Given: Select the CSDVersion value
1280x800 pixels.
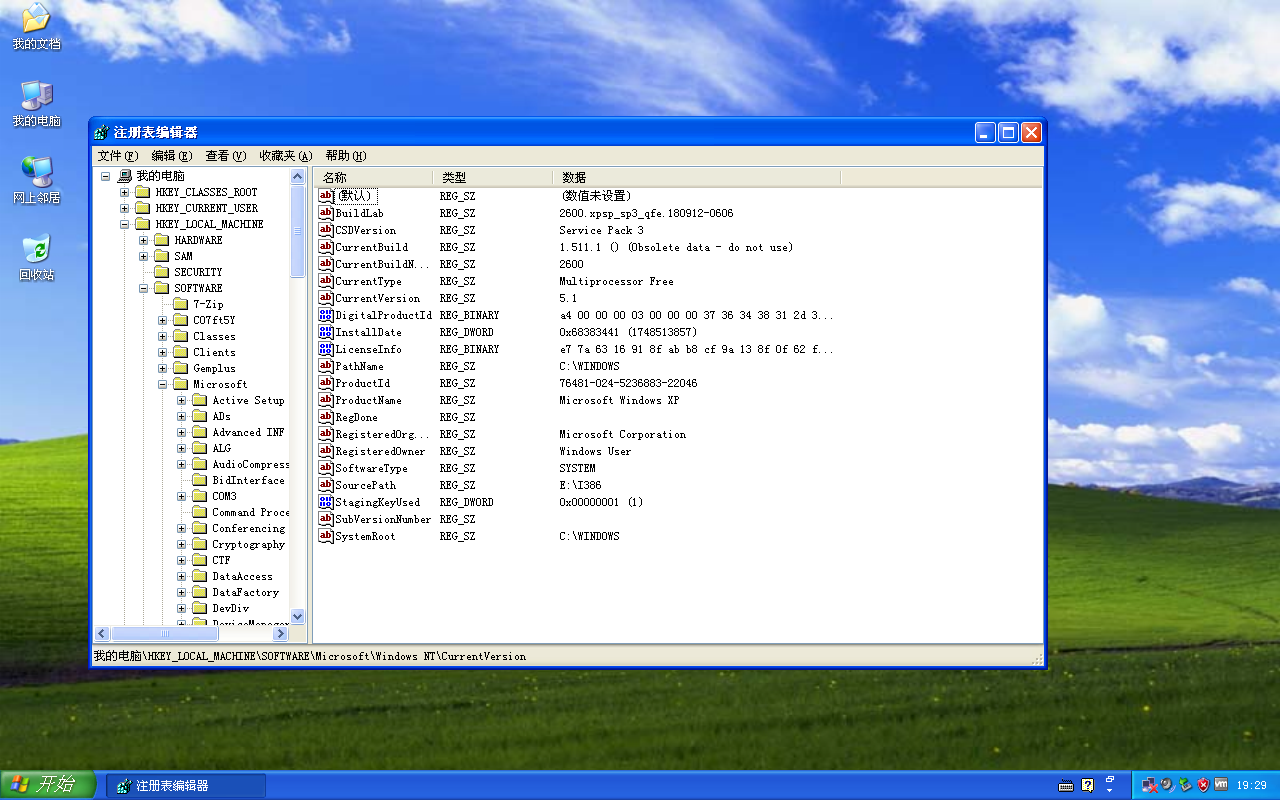Looking at the screenshot, I should tap(365, 230).
